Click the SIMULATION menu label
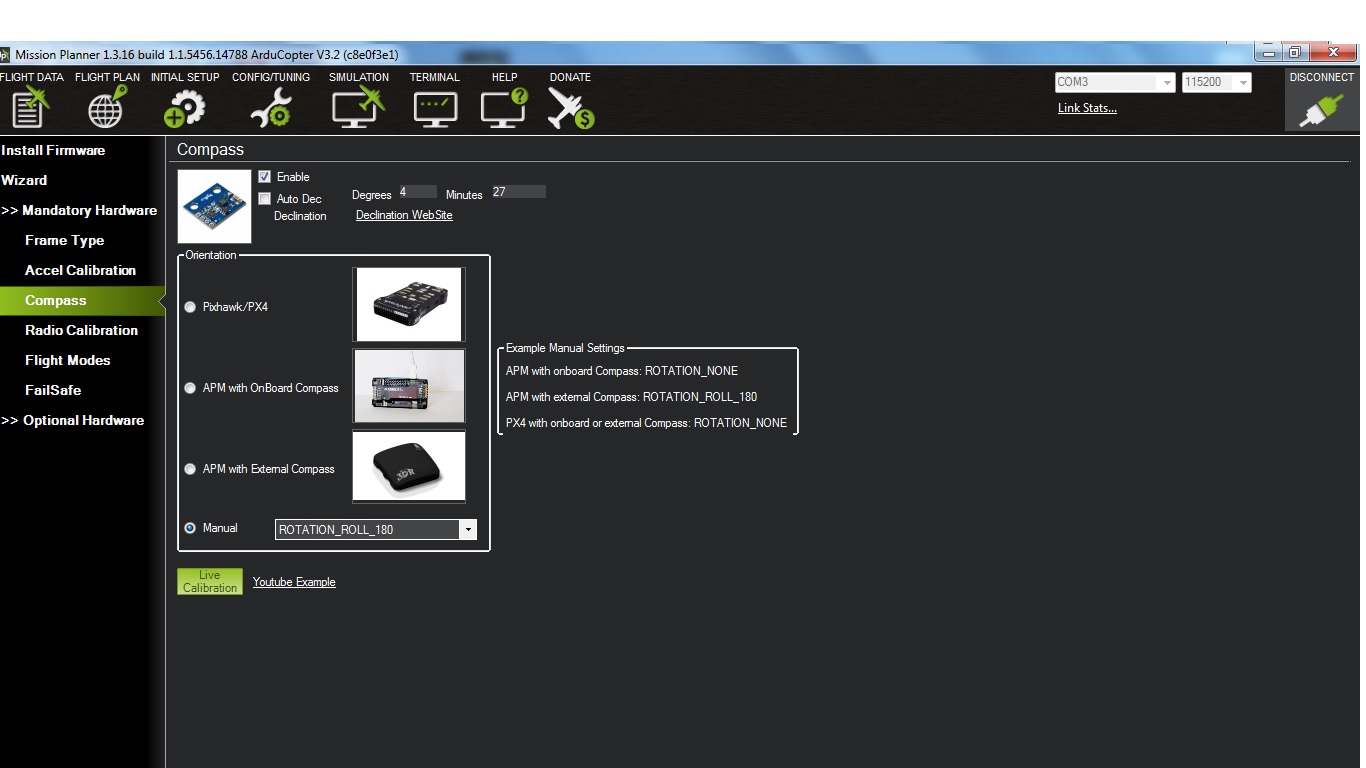The image size is (1366, 768). tap(359, 77)
